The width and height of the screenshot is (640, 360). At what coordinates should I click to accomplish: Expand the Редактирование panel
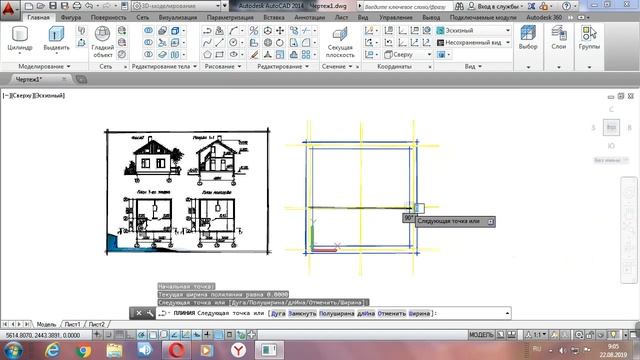282,67
